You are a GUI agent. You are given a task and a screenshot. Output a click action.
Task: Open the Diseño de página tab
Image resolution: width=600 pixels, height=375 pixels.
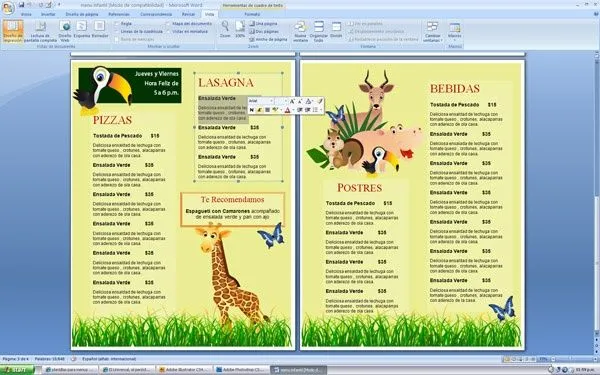tap(82, 14)
